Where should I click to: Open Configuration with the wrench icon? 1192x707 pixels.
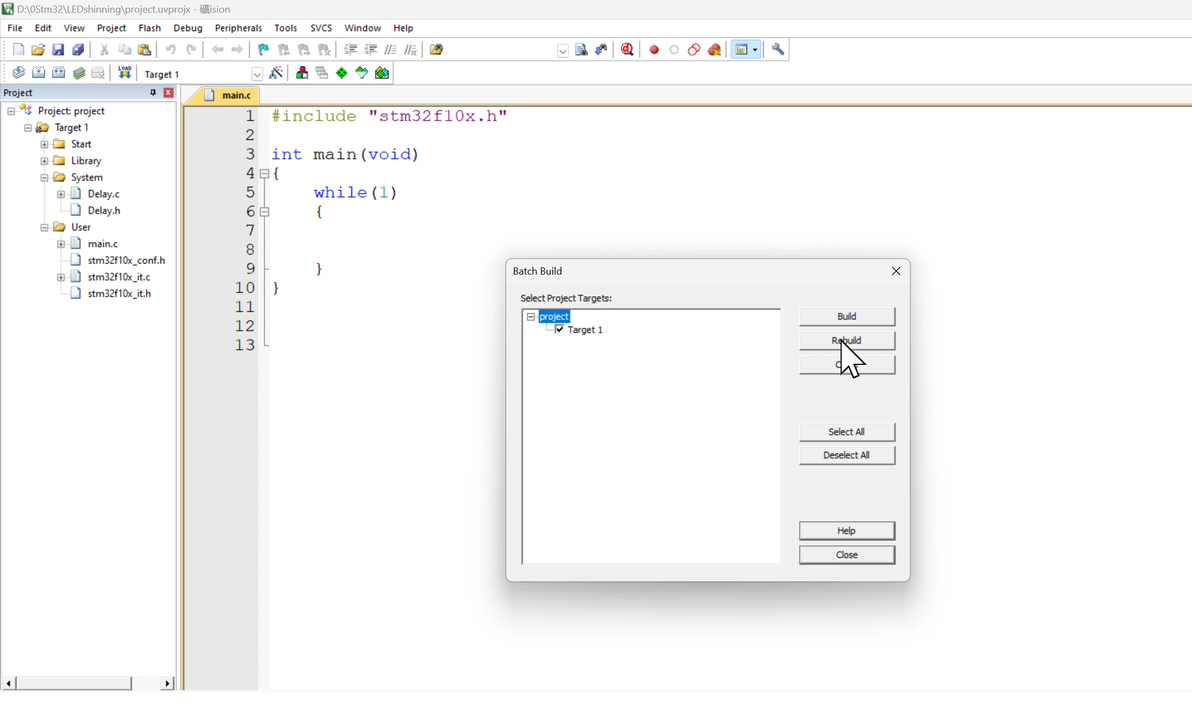pyautogui.click(x=778, y=49)
